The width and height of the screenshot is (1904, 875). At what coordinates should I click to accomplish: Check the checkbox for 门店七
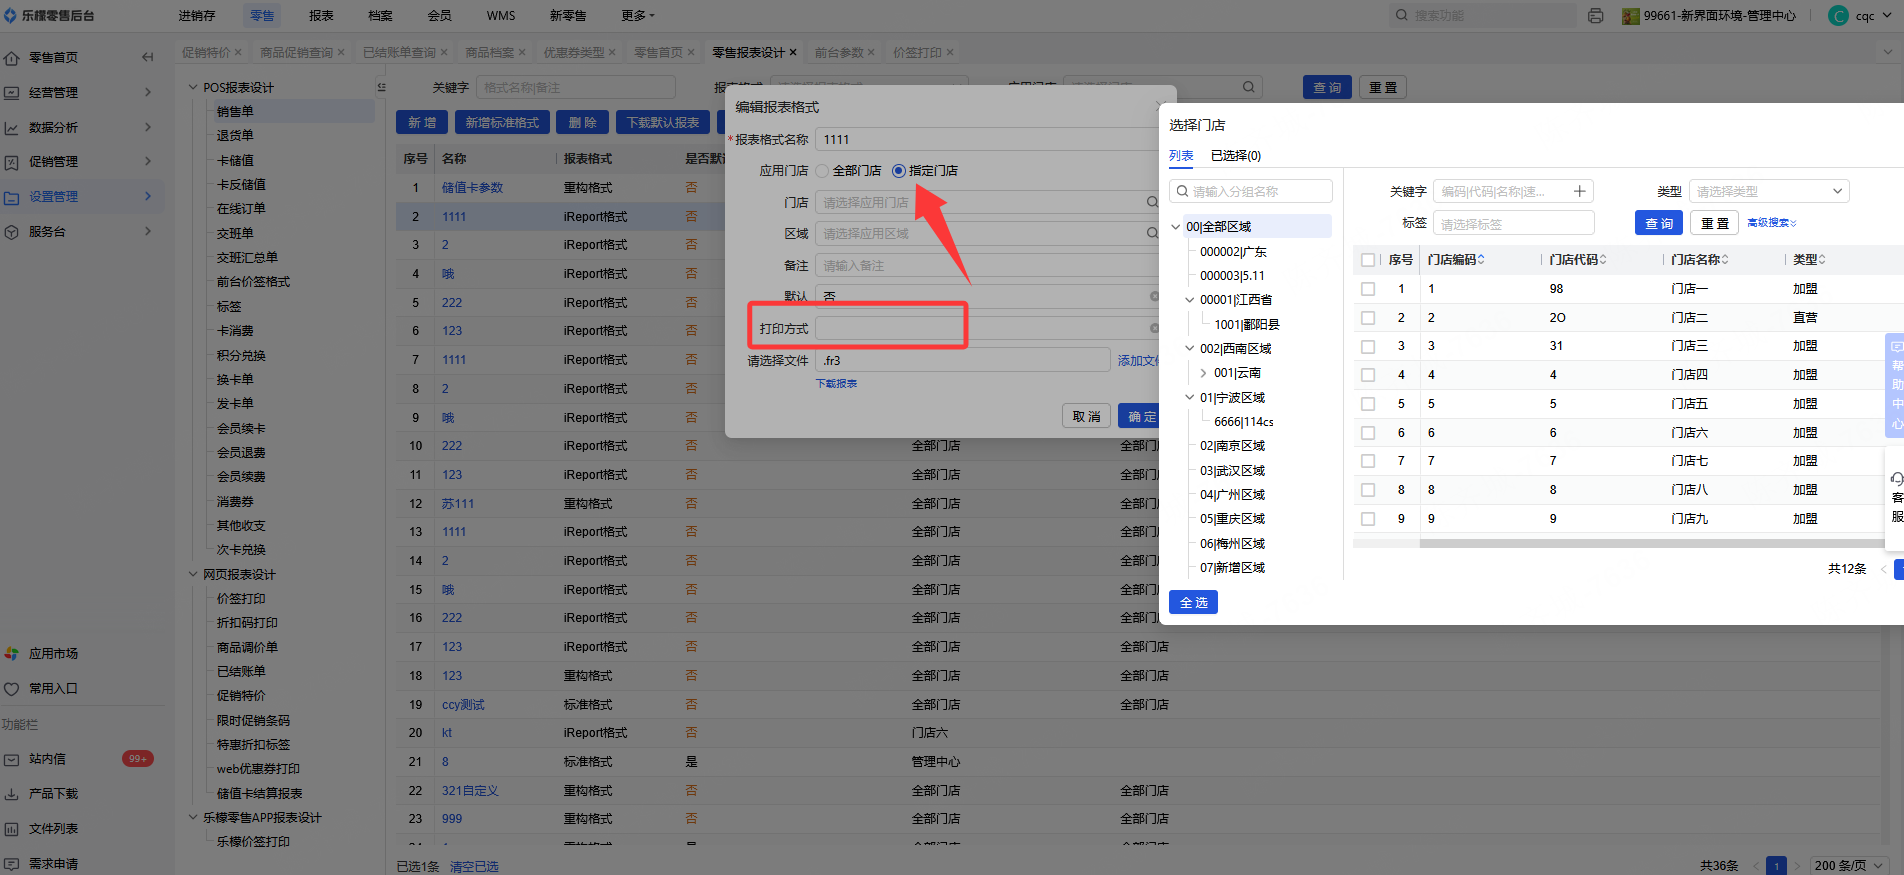[1368, 461]
